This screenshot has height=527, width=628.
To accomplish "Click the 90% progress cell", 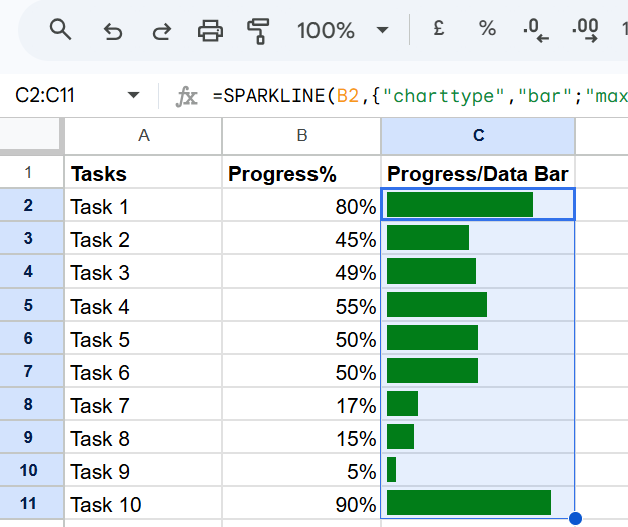I will (x=302, y=503).
